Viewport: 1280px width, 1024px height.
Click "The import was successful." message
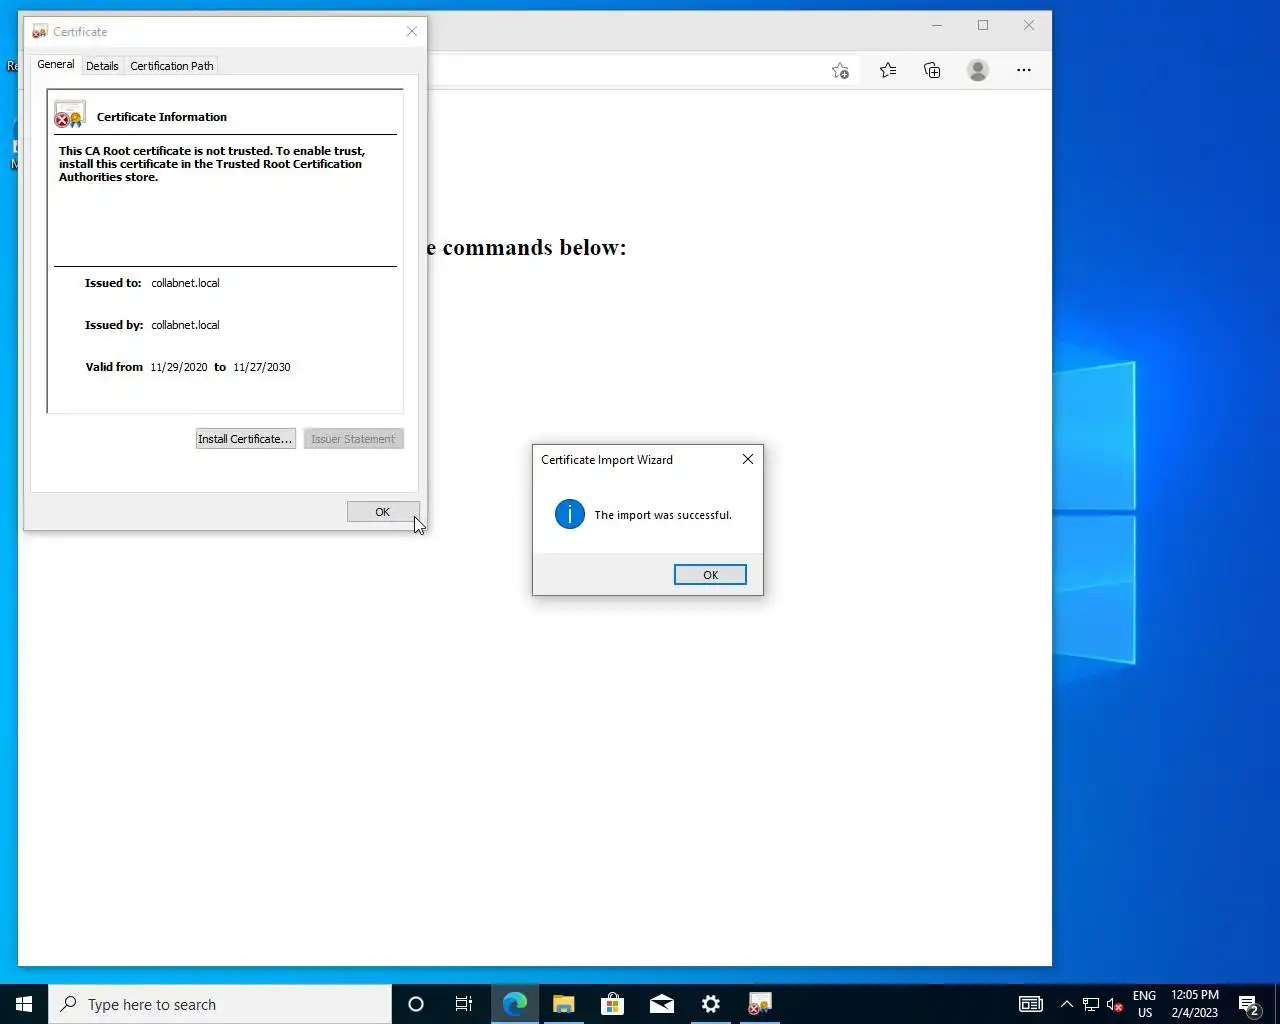pos(663,515)
